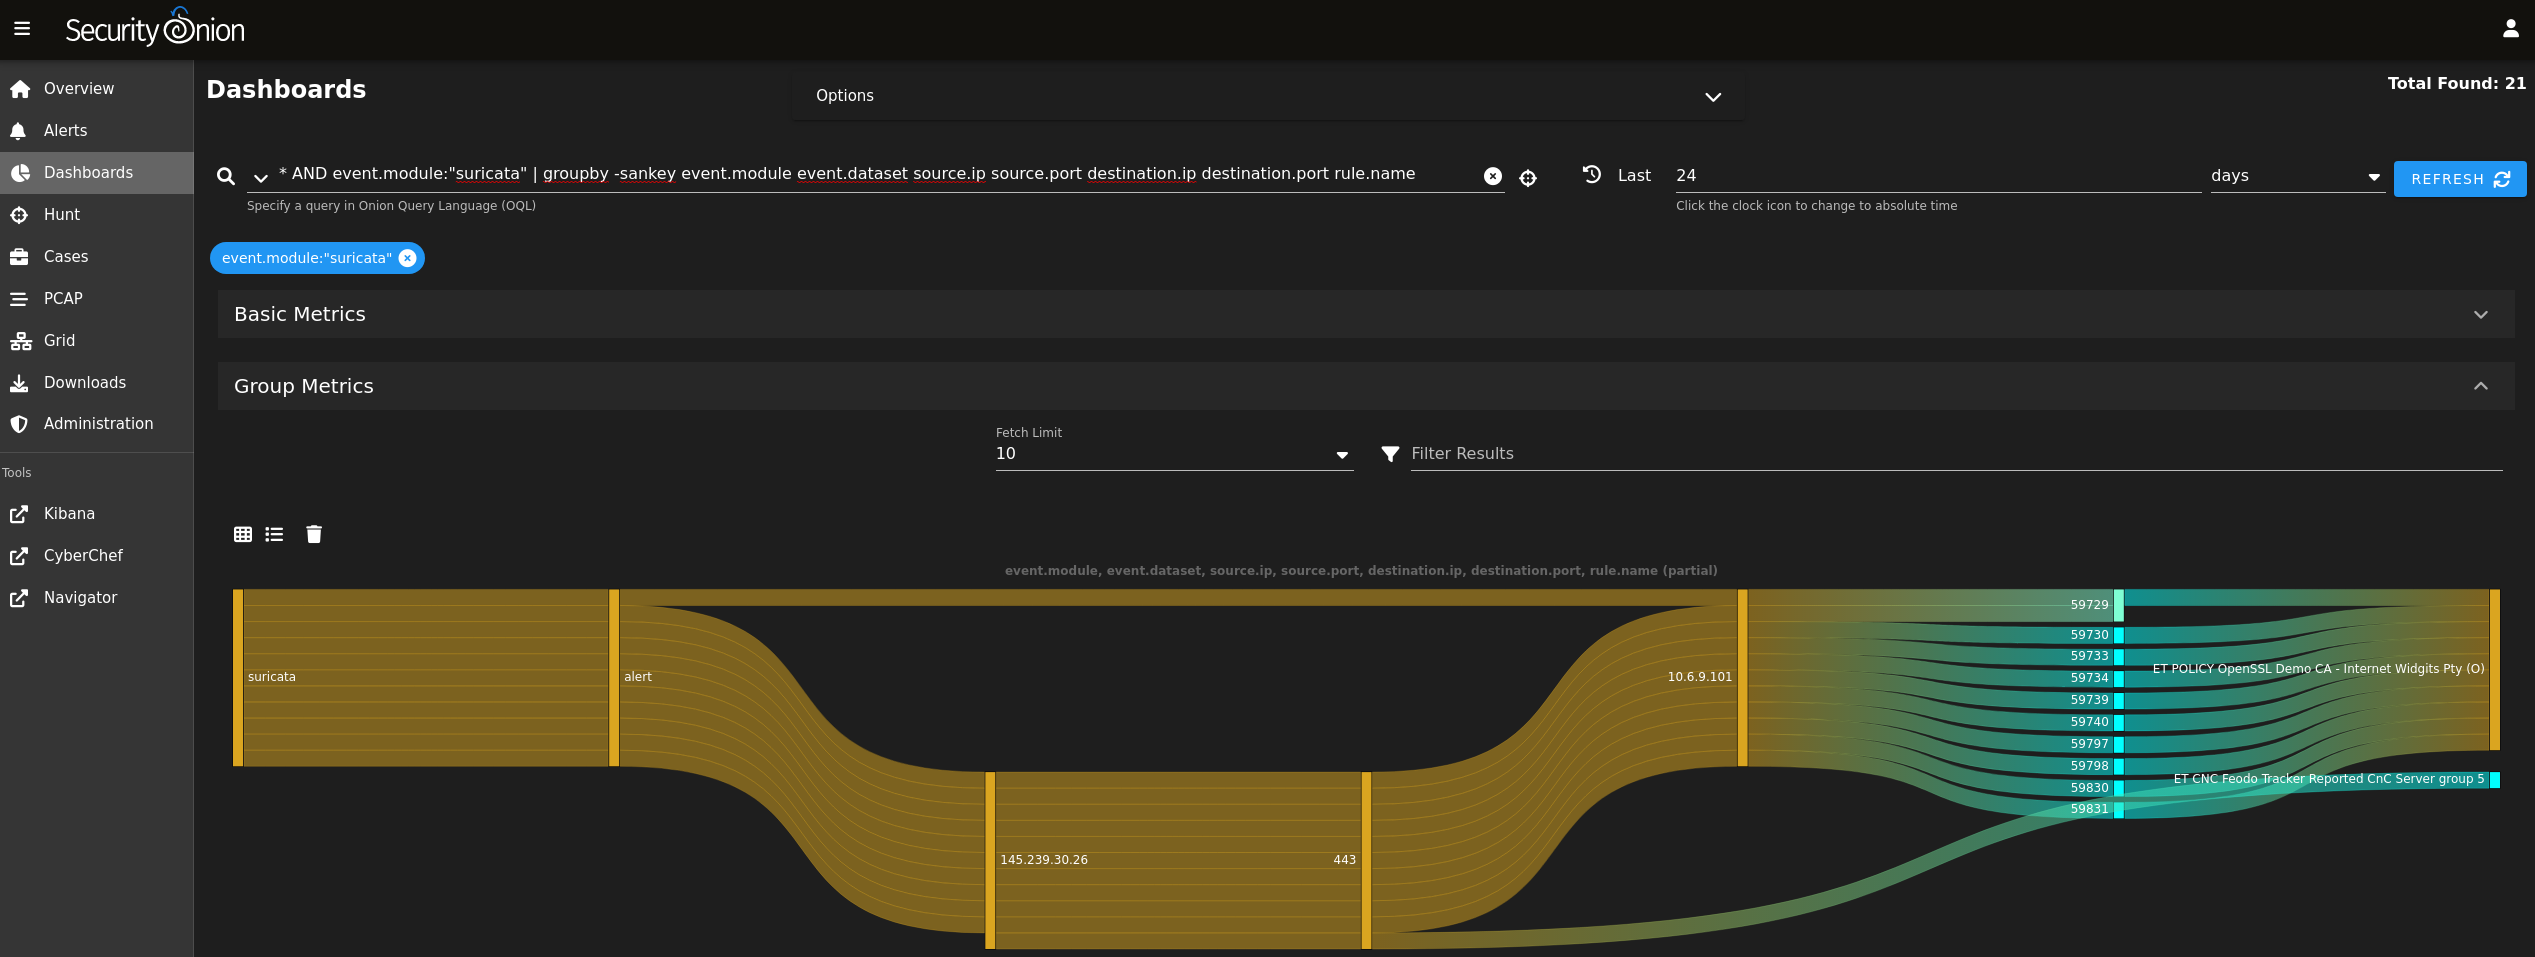Switch to table view icon
Screen dimensions: 2535x957
click(x=243, y=534)
